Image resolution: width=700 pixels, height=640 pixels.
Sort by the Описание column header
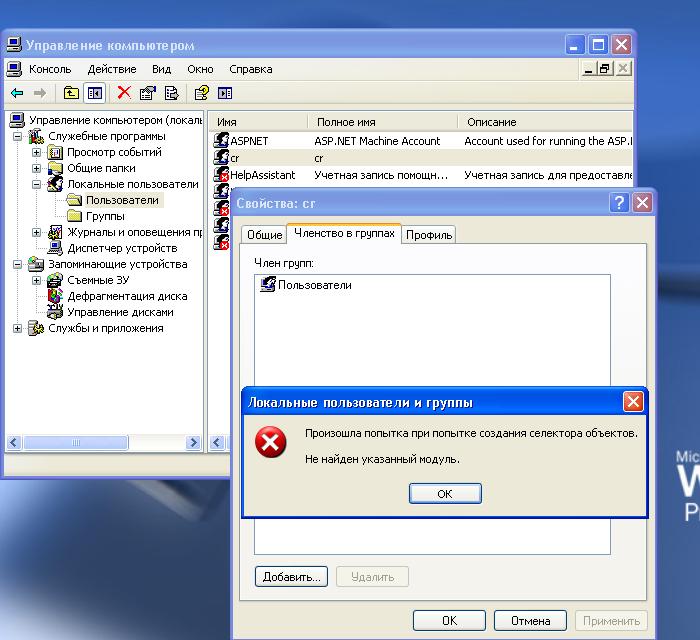point(546,122)
